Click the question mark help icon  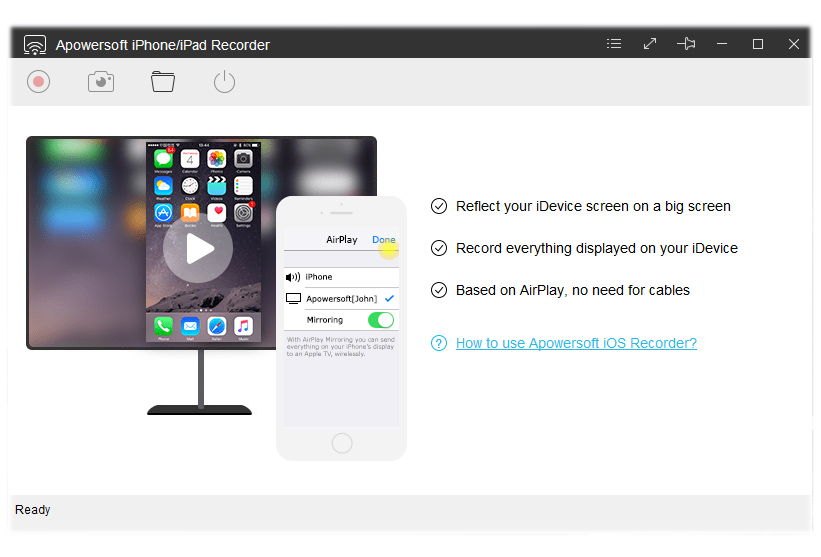point(439,343)
